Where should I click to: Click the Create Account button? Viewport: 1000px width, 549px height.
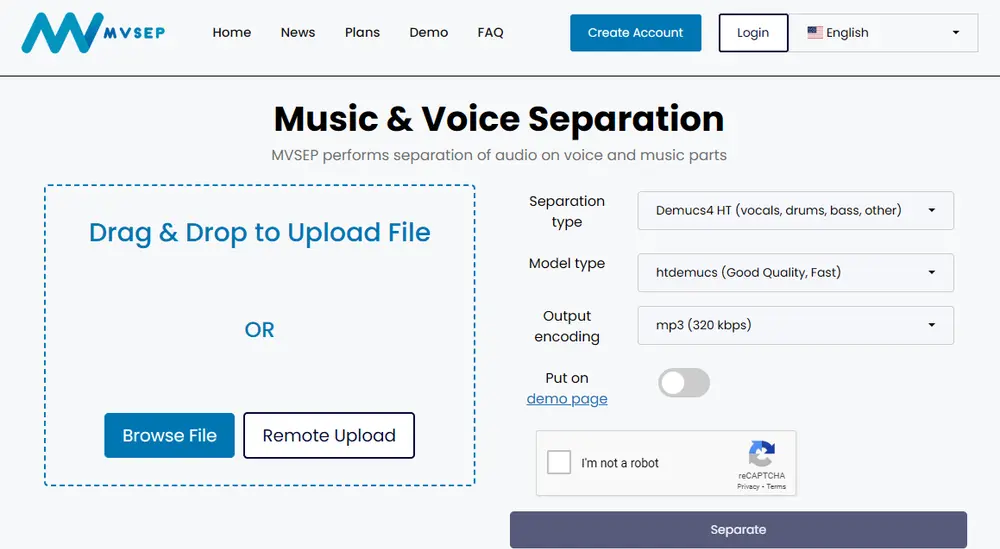635,33
